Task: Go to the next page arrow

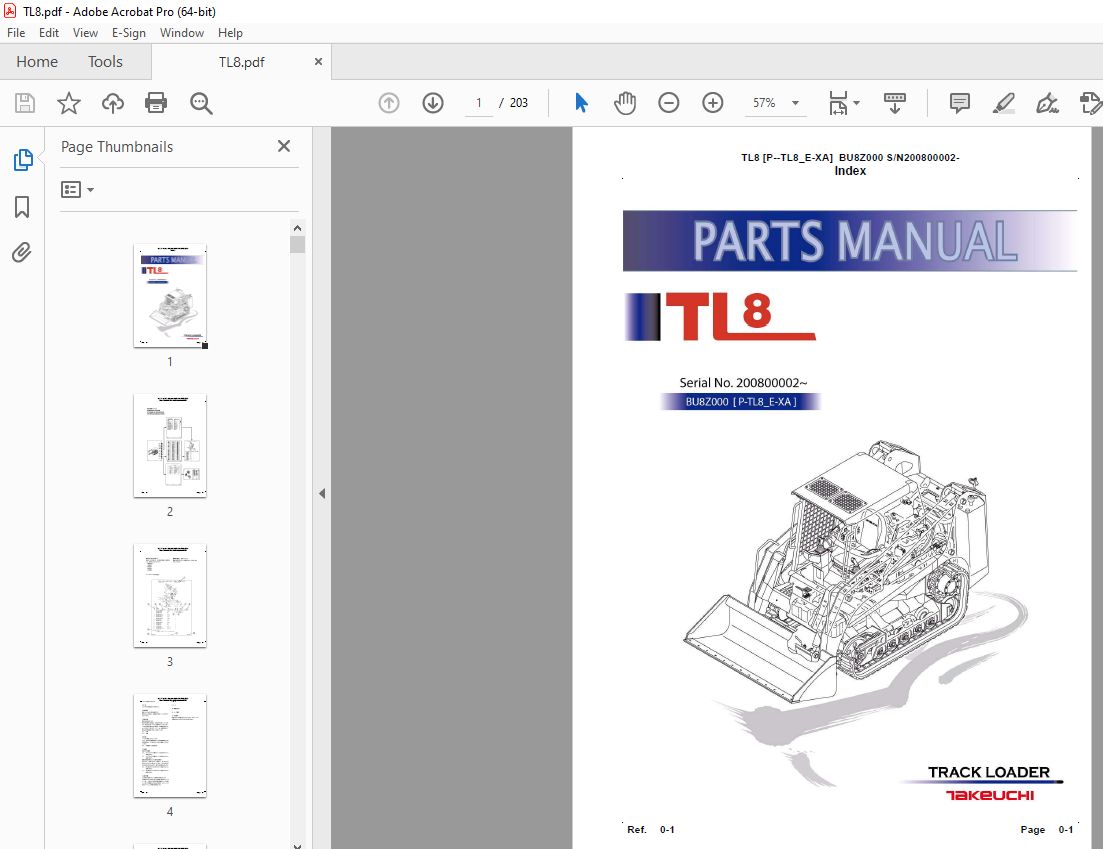Action: [433, 103]
